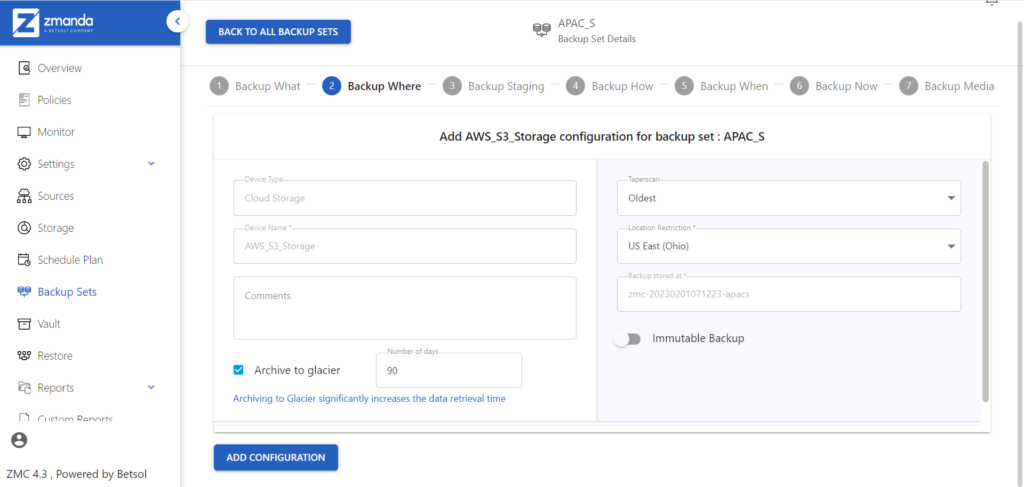Image resolution: width=1024 pixels, height=487 pixels.
Task: Expand the Settings submenu chevron
Action: click(152, 164)
